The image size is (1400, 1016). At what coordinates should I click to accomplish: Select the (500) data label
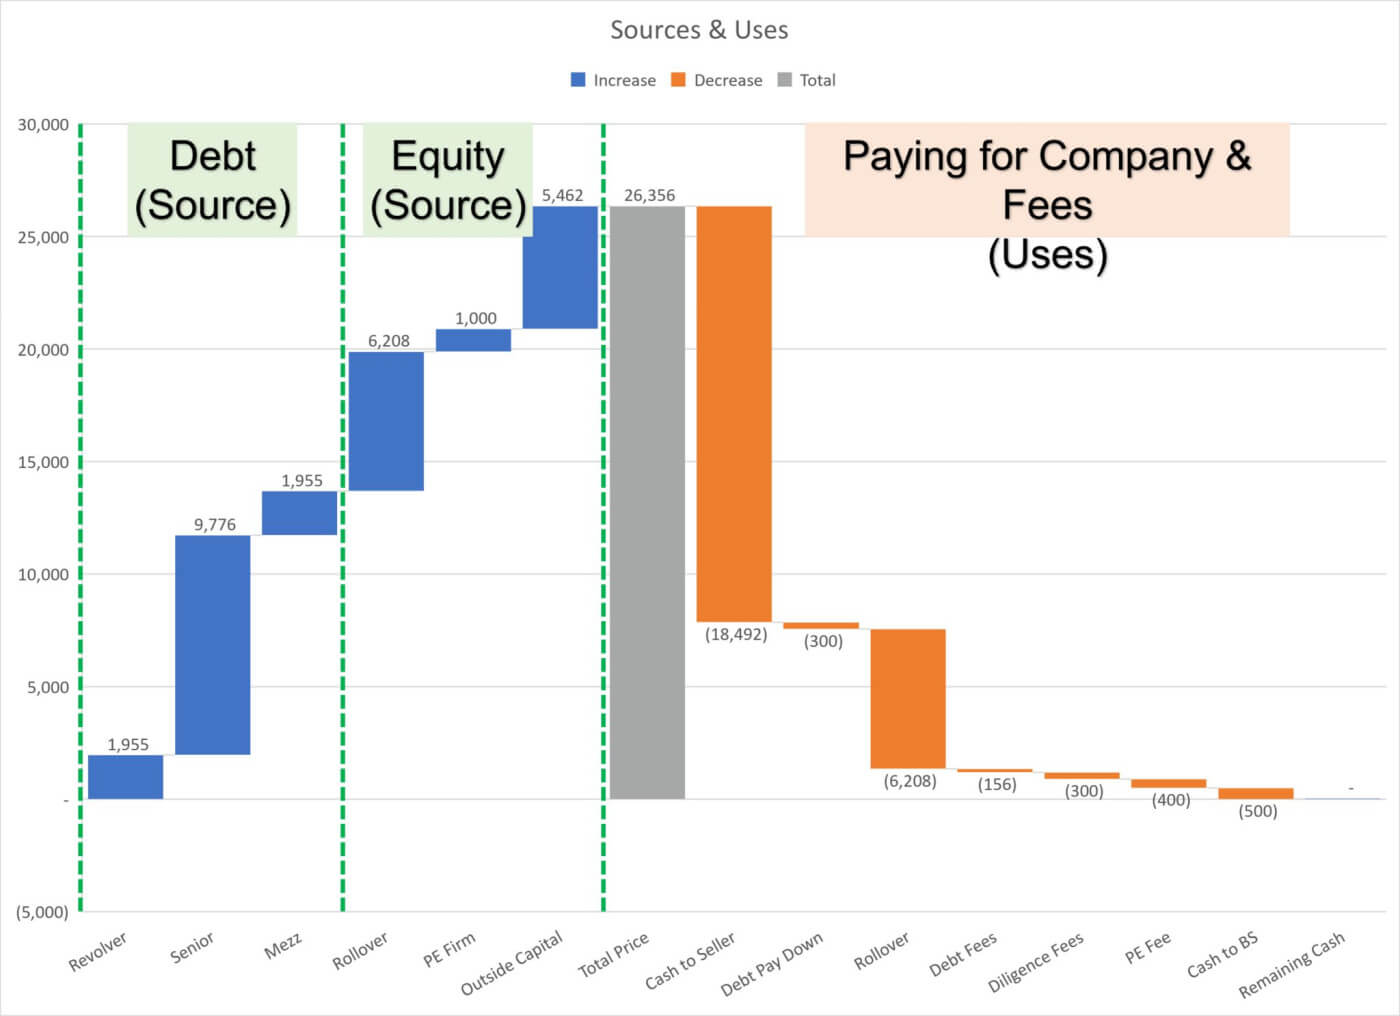(x=1258, y=811)
